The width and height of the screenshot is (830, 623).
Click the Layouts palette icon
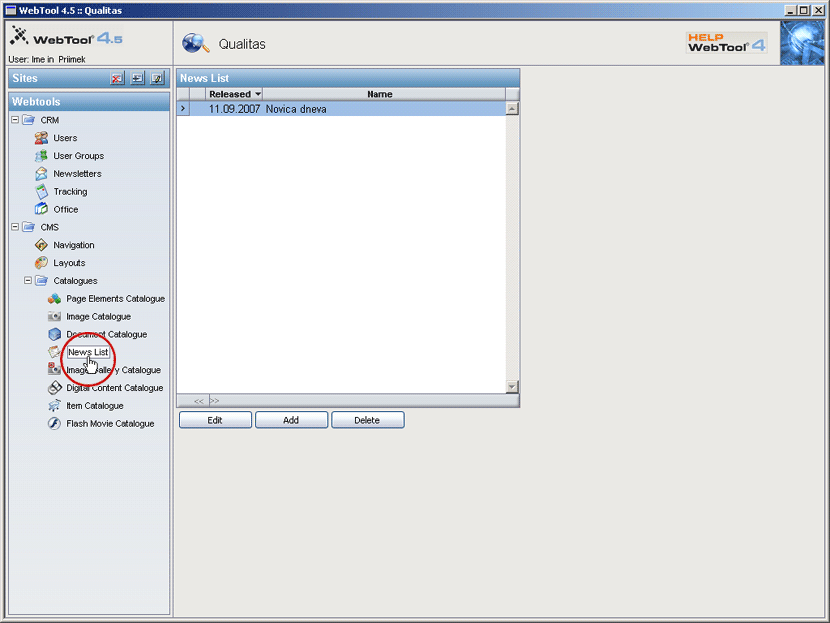click(x=41, y=263)
